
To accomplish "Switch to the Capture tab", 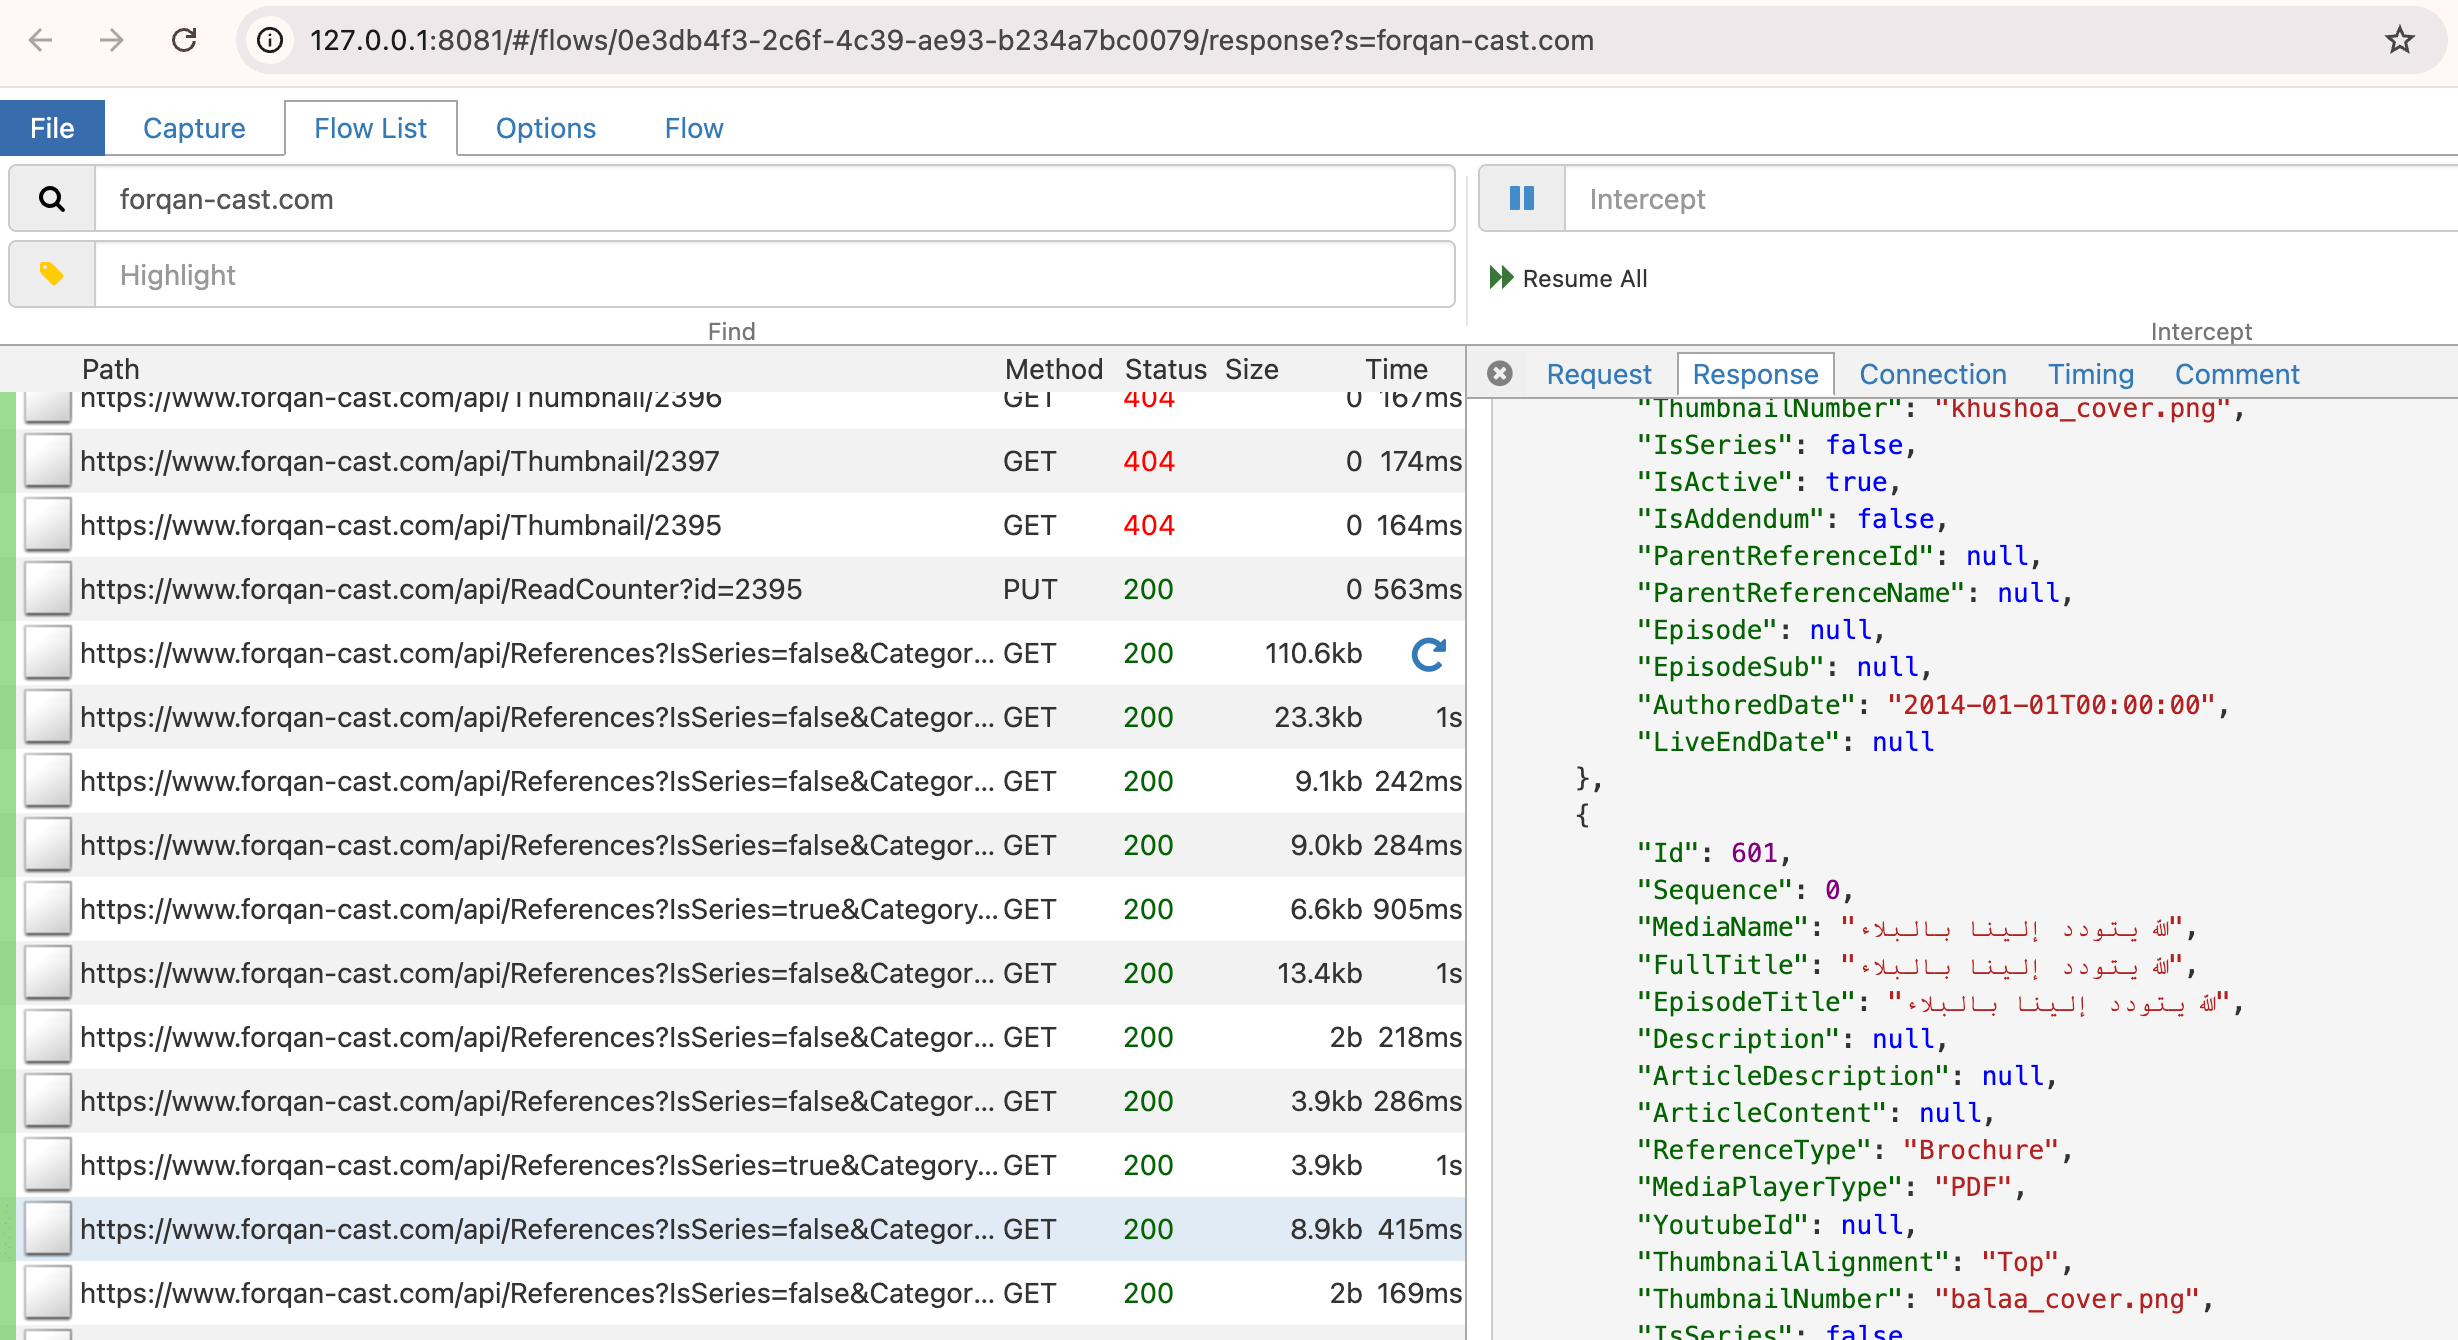I will pyautogui.click(x=194, y=128).
